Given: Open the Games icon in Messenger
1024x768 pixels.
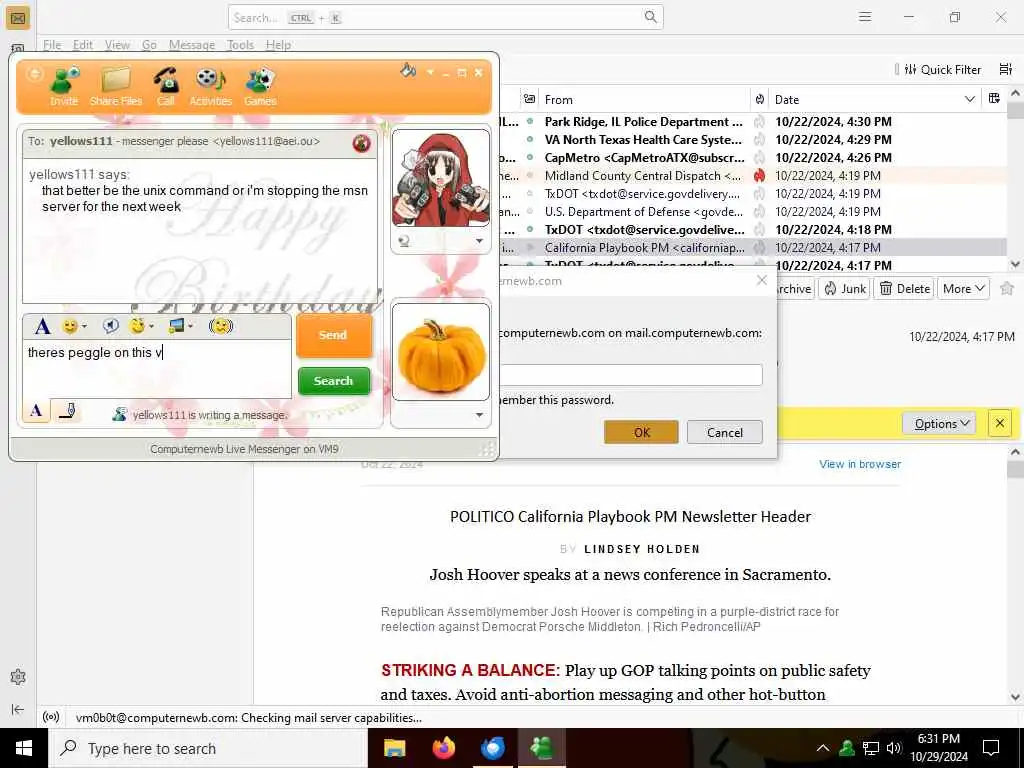Looking at the screenshot, I should (x=260, y=86).
